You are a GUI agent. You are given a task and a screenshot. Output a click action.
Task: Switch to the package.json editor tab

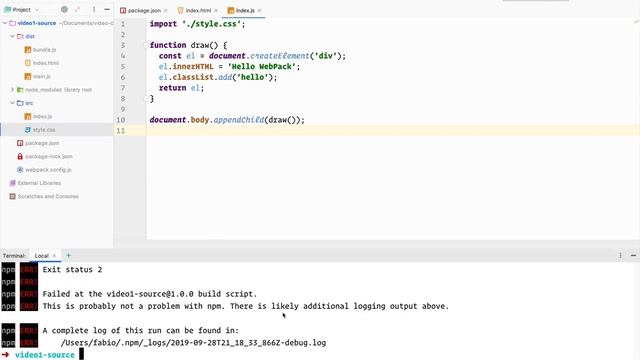[144, 10]
